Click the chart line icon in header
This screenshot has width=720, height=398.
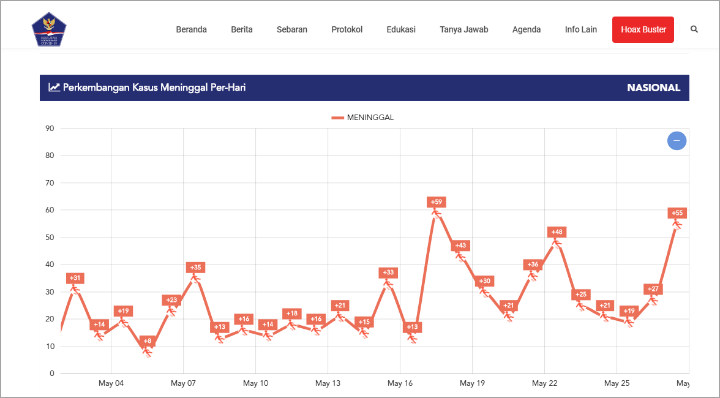click(x=54, y=87)
